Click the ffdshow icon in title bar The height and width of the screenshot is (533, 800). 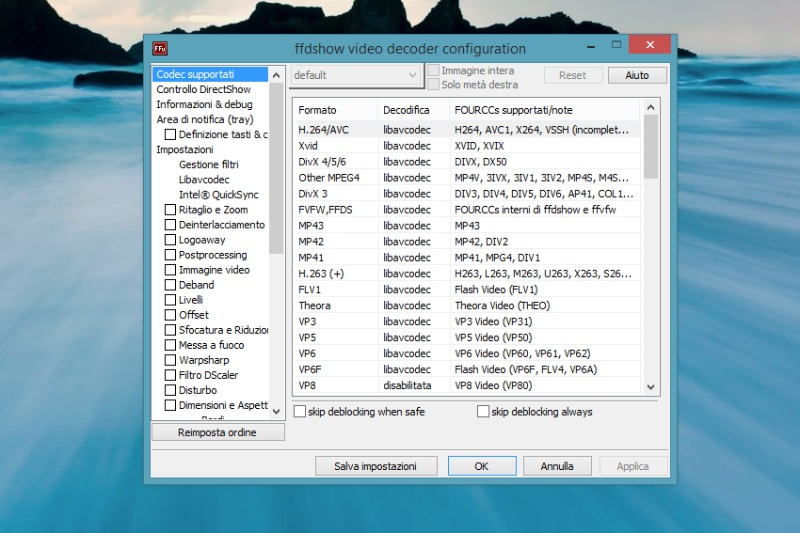160,48
